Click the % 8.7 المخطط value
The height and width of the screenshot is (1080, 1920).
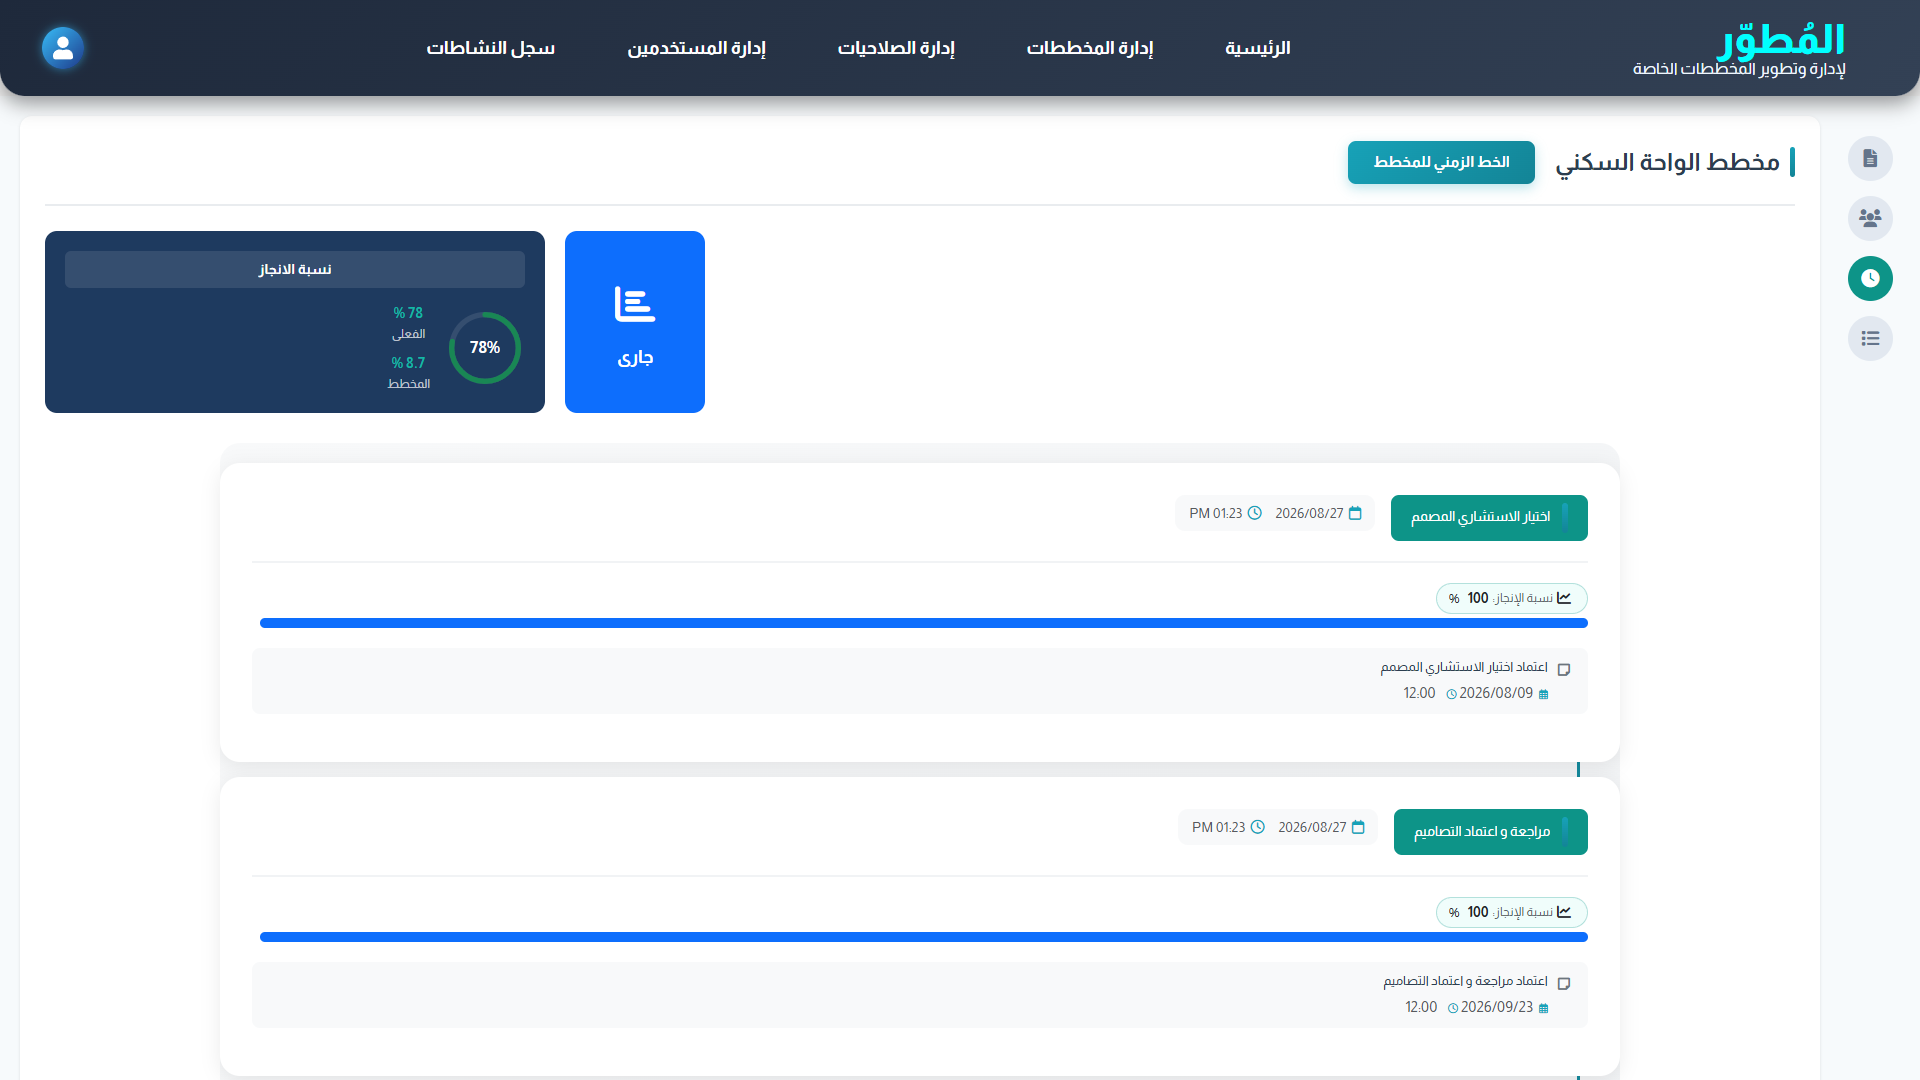[x=408, y=363]
